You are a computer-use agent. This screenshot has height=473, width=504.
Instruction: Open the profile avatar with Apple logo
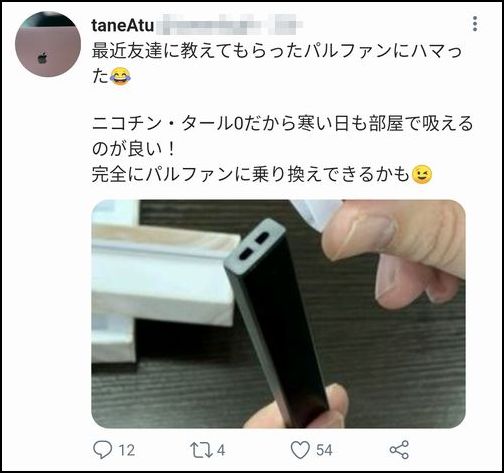(x=48, y=44)
